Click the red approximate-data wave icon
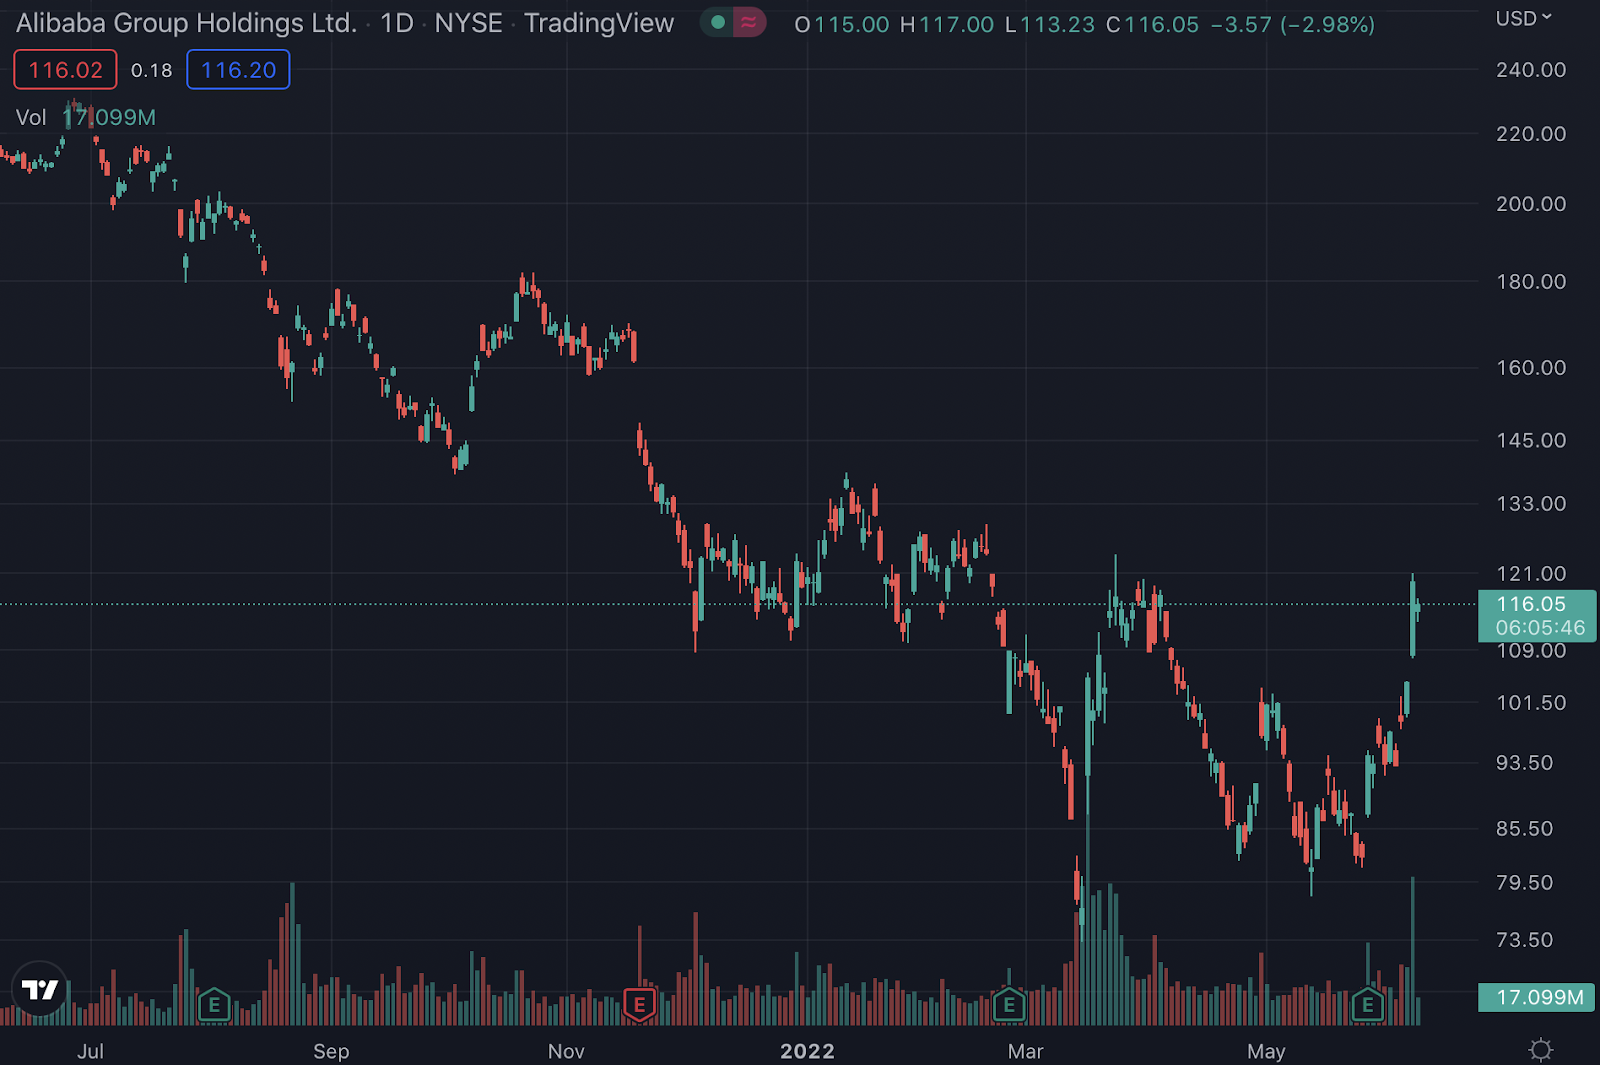The height and width of the screenshot is (1065, 1600). pos(749,22)
